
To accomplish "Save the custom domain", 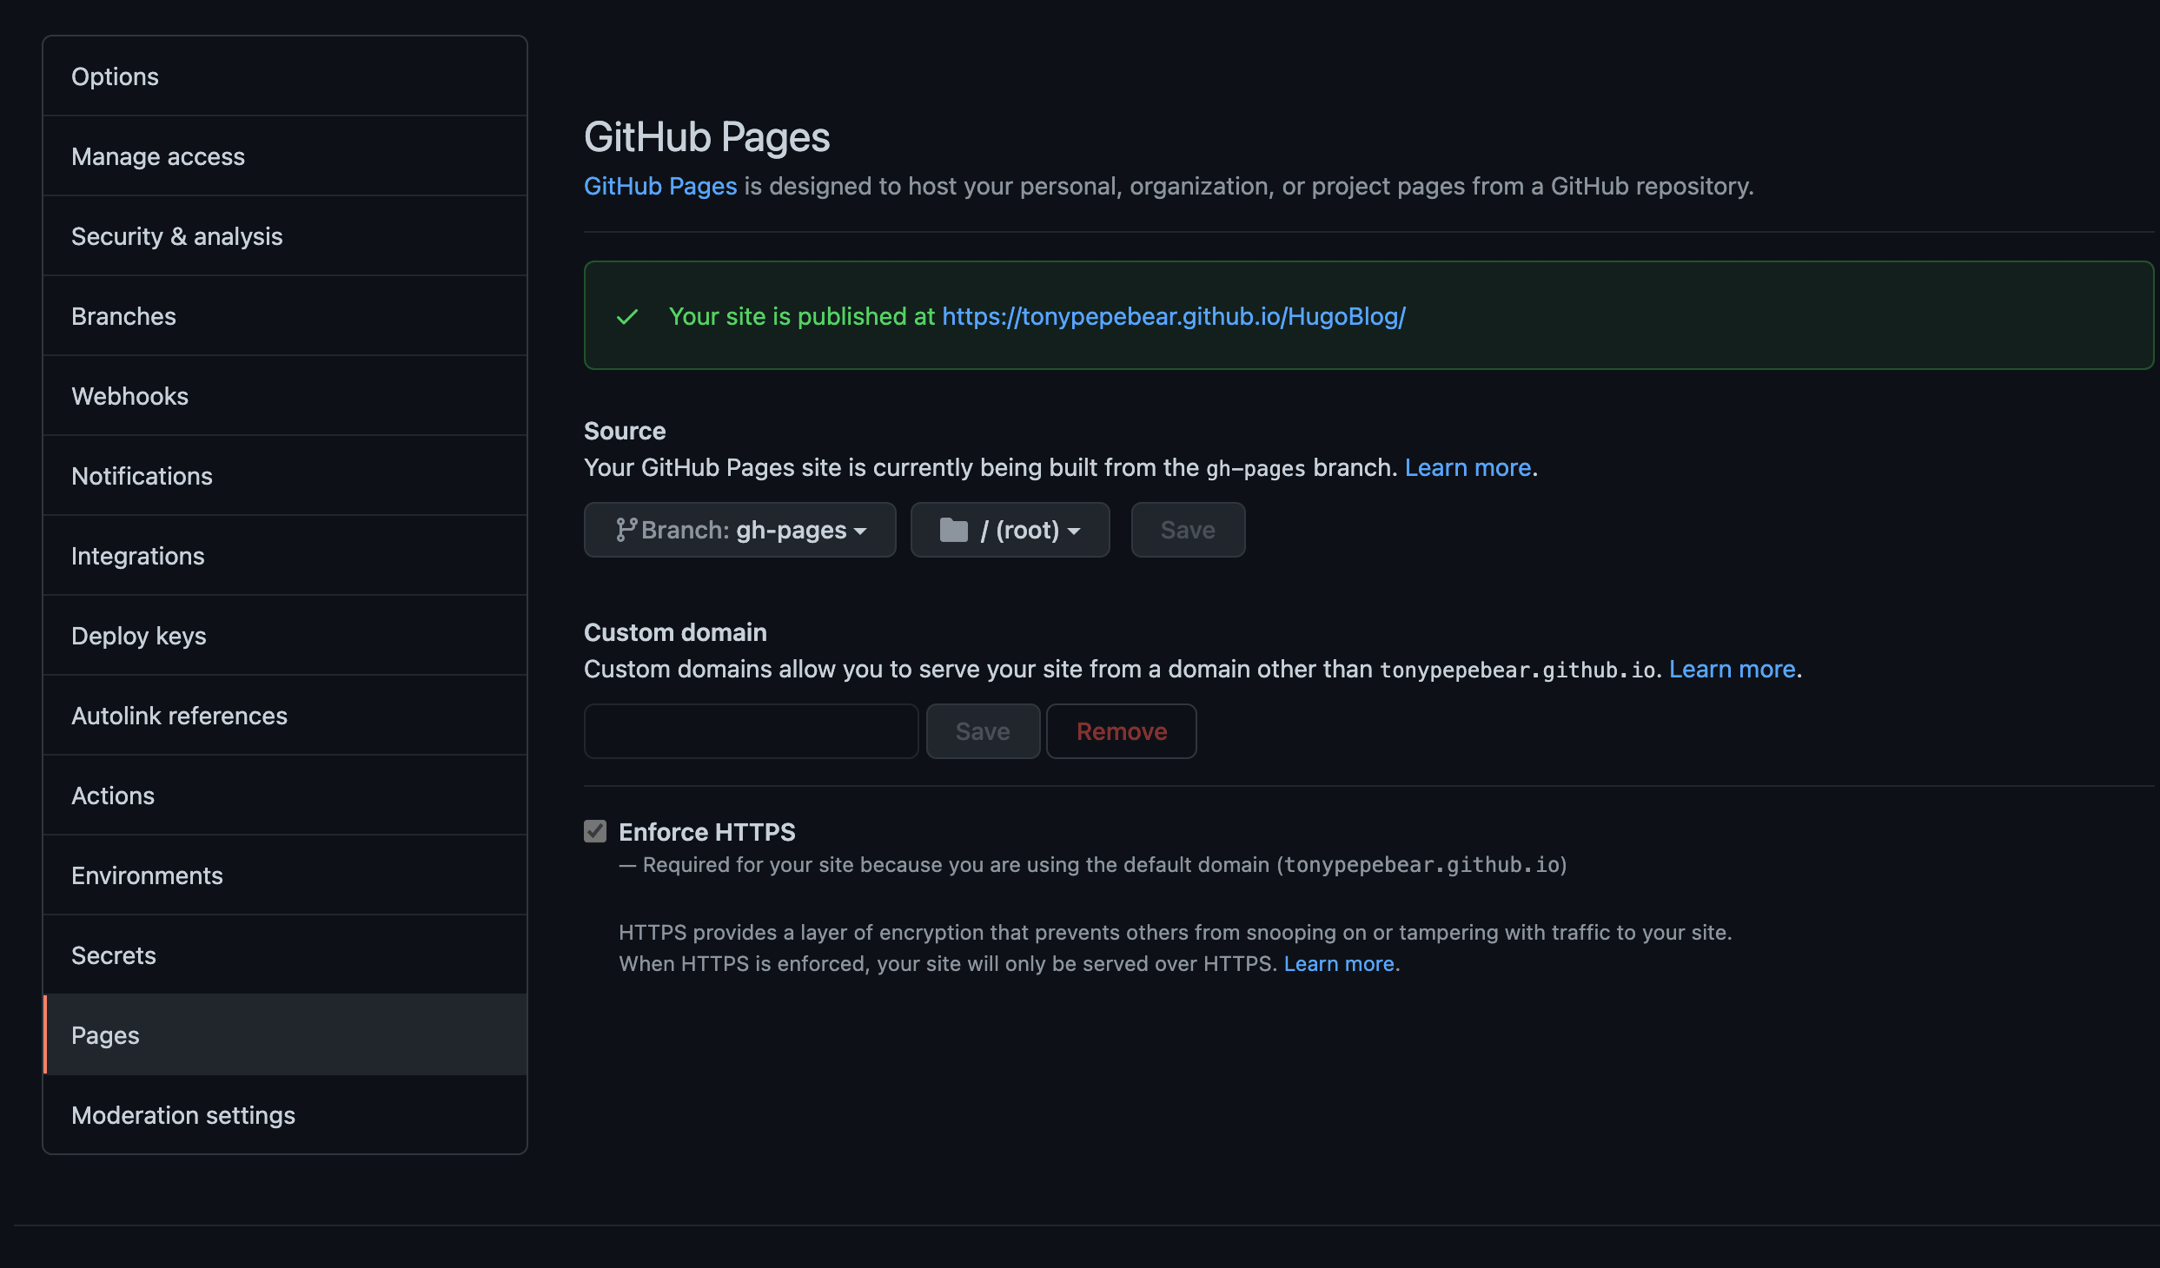I will [983, 731].
